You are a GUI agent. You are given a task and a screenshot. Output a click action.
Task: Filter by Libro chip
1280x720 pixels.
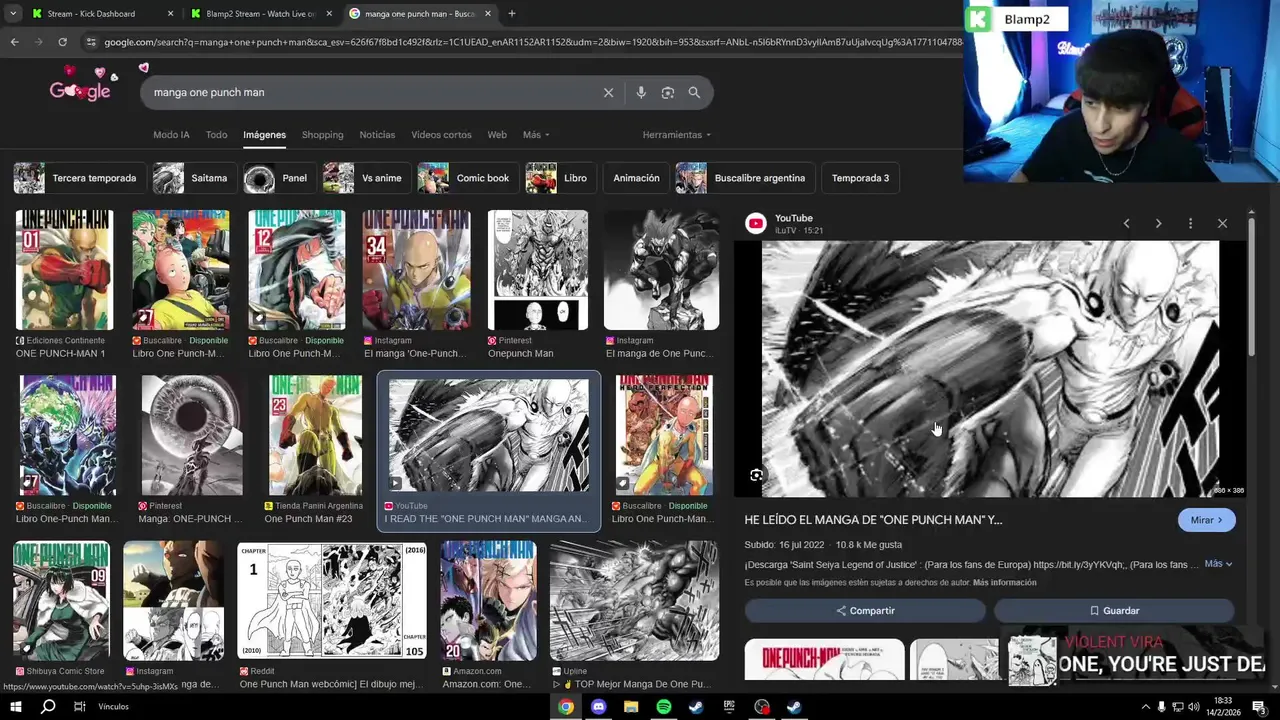coord(559,178)
